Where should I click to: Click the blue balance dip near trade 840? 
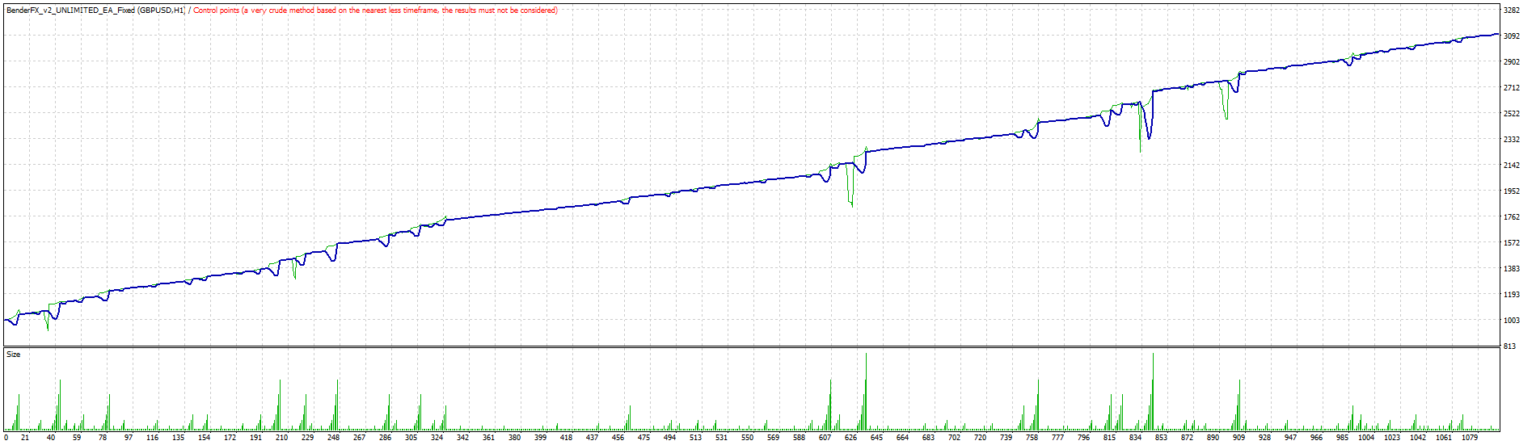(x=1149, y=135)
